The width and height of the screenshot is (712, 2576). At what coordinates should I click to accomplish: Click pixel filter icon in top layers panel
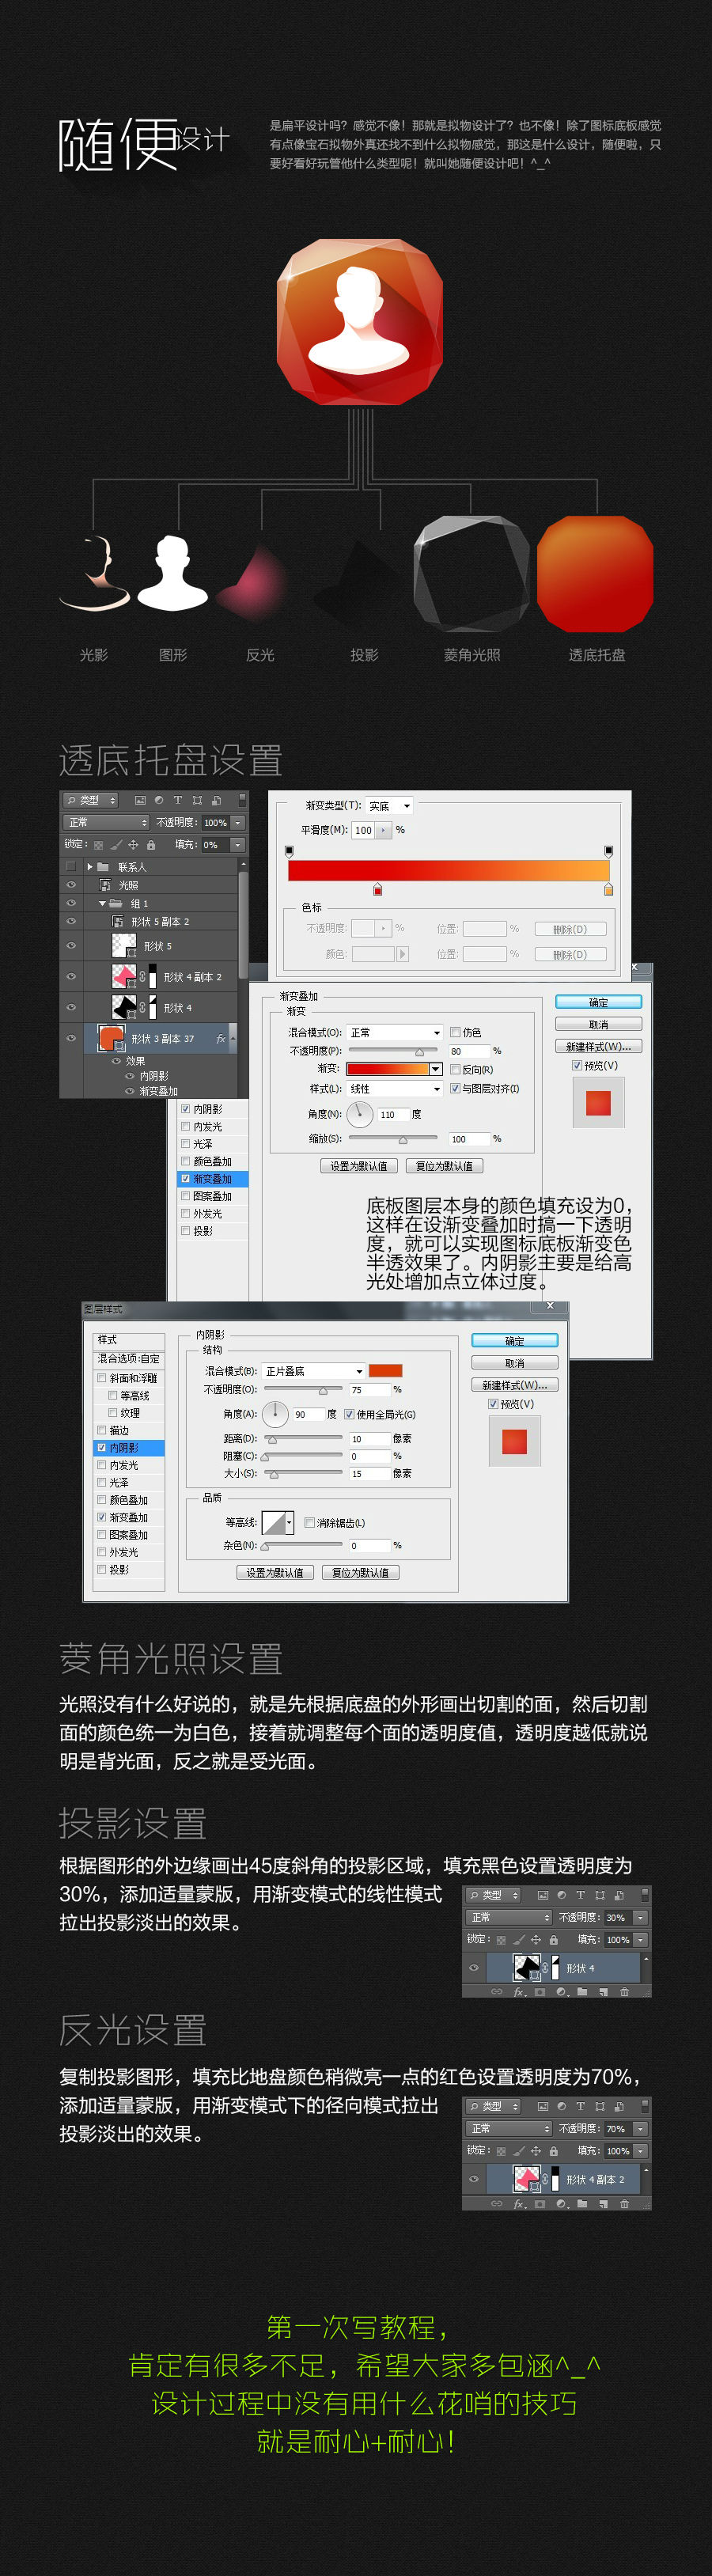pos(141,800)
